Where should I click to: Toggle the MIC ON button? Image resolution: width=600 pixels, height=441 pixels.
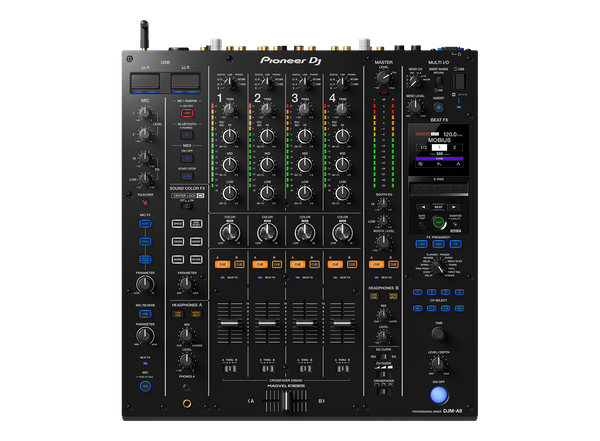[x=145, y=386]
